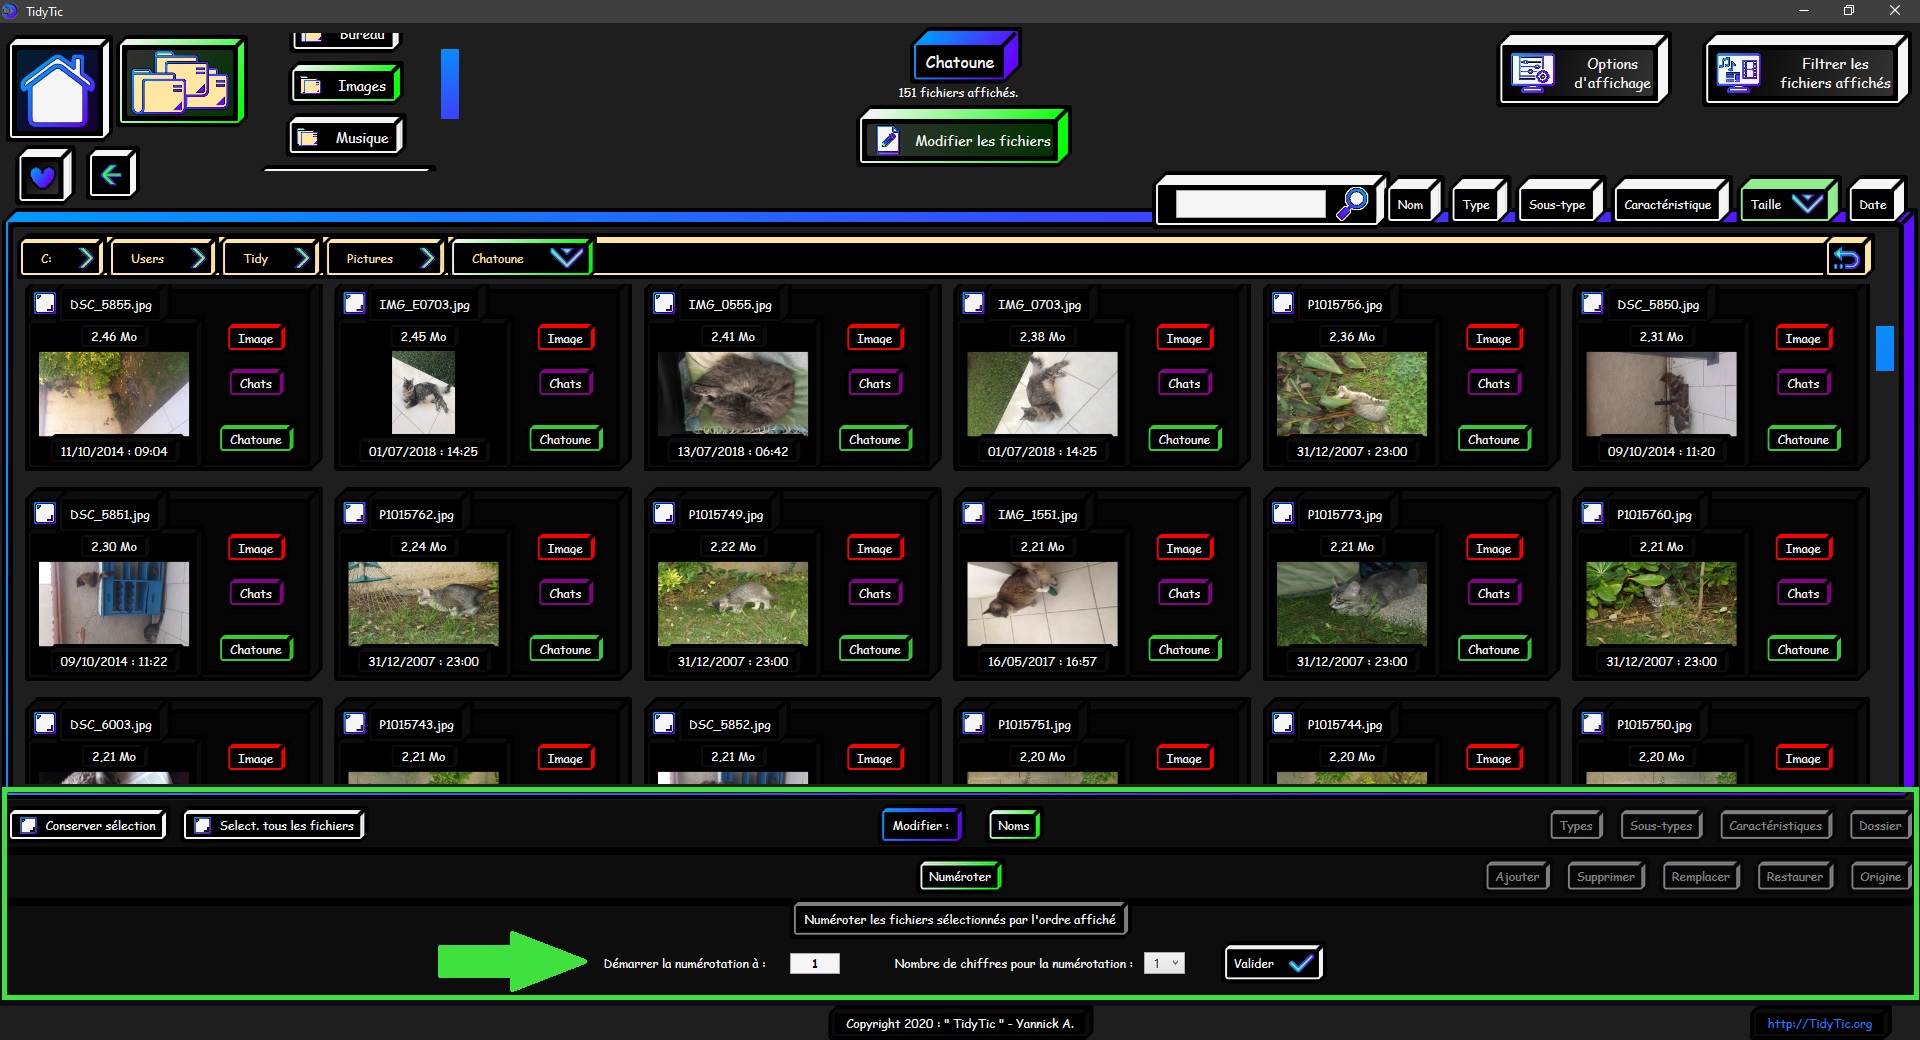Check the box next to IMG_0703.jpg

coord(973,303)
